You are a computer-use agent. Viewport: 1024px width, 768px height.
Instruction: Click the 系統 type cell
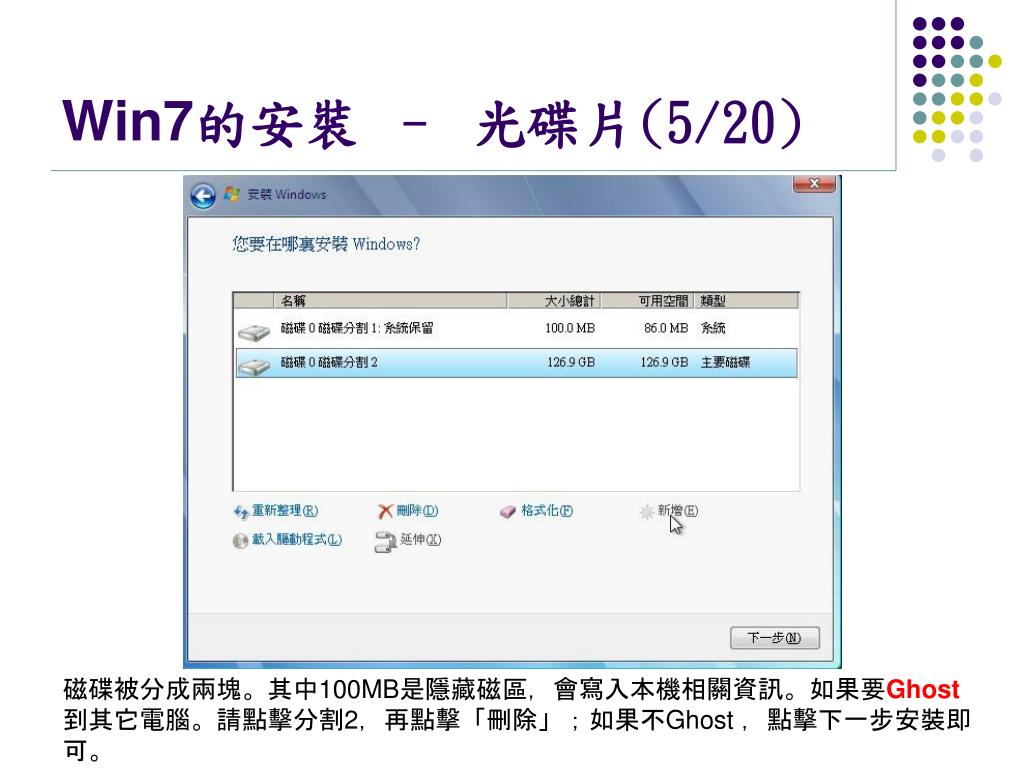point(713,328)
